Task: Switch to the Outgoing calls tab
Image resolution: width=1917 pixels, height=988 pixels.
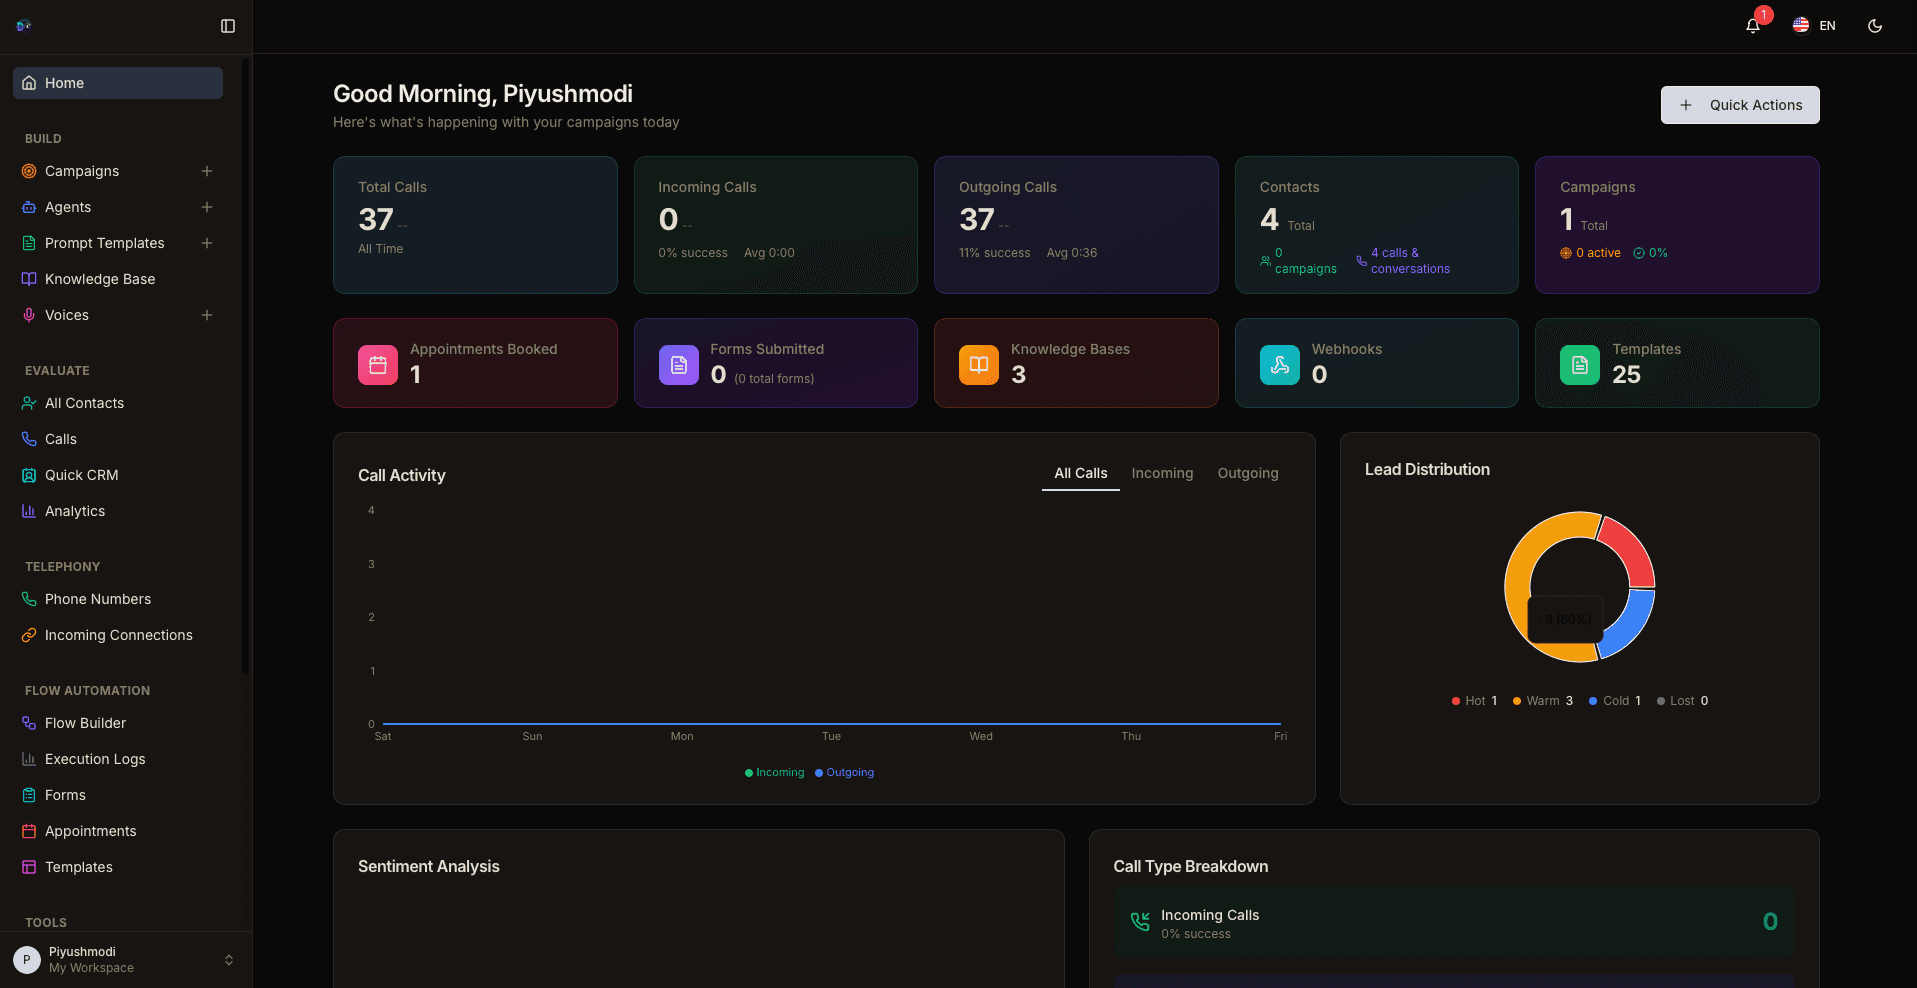Action: pyautogui.click(x=1247, y=473)
